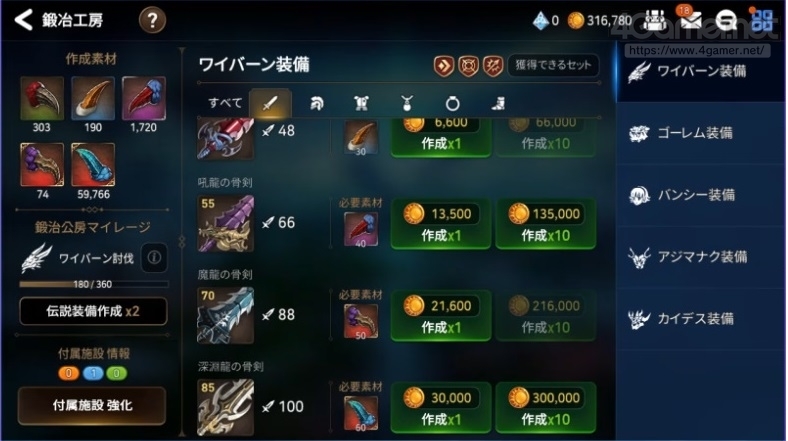Select the boots filter tab
This screenshot has width=788, height=441.
click(x=498, y=103)
